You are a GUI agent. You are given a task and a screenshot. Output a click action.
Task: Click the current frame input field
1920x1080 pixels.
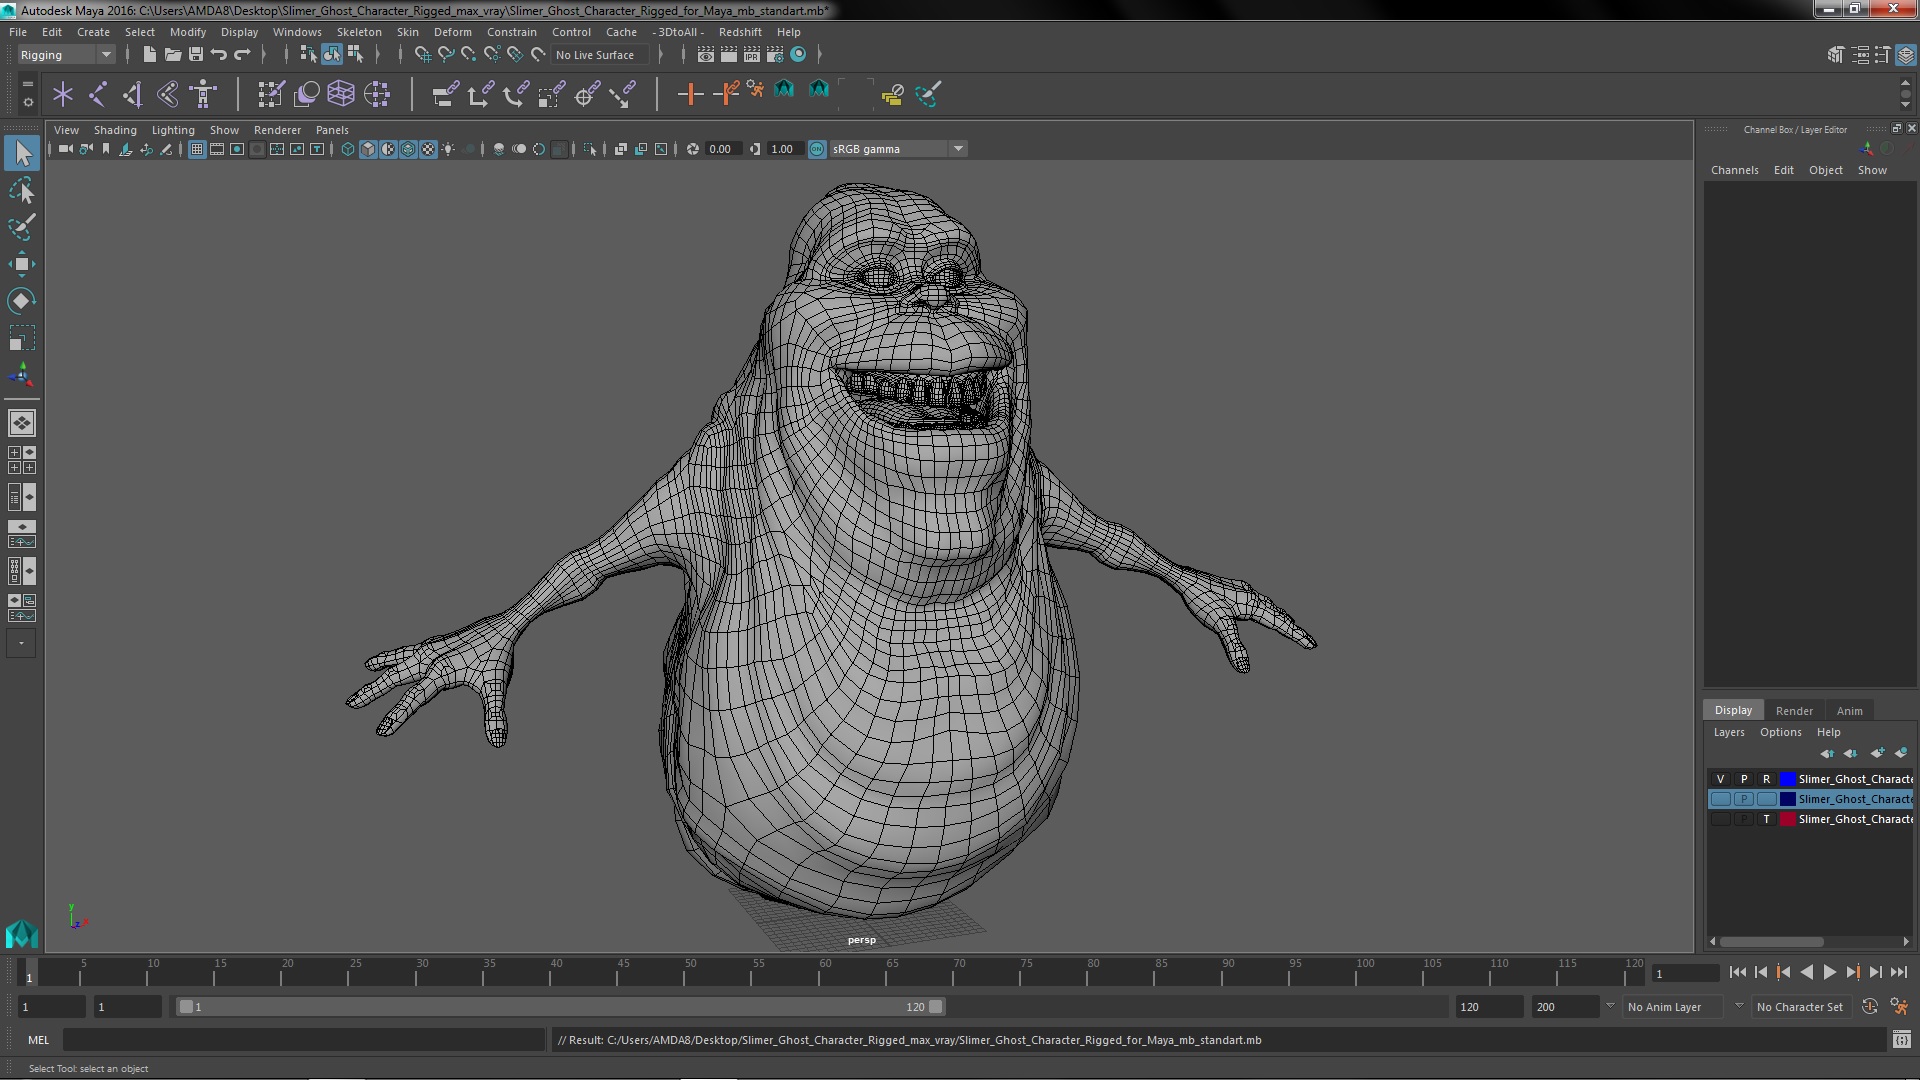1685,973
